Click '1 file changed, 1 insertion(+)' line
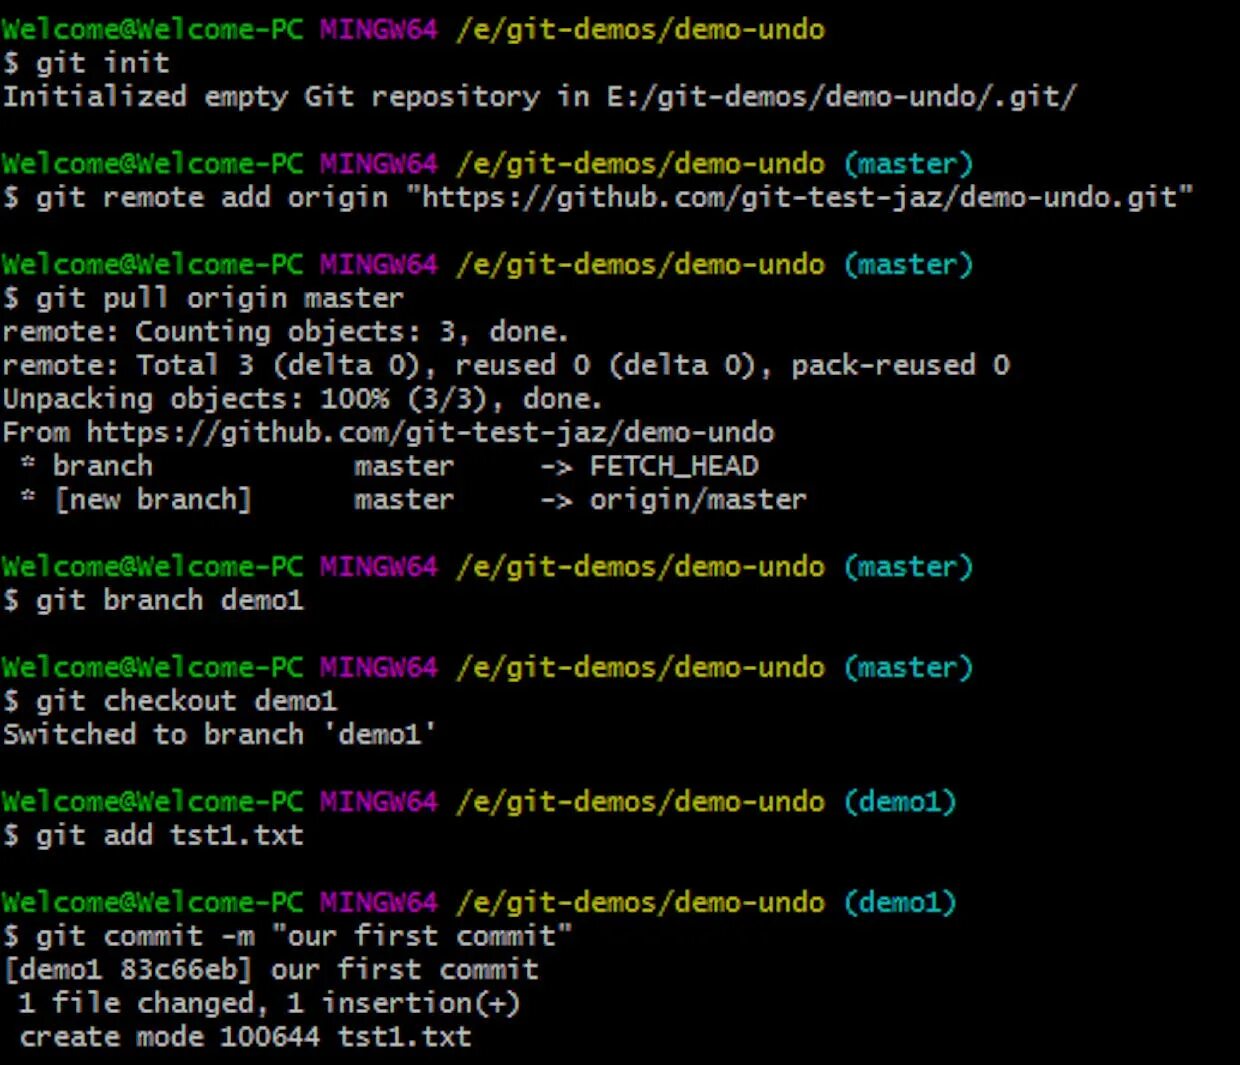The height and width of the screenshot is (1065, 1240). (x=269, y=1003)
